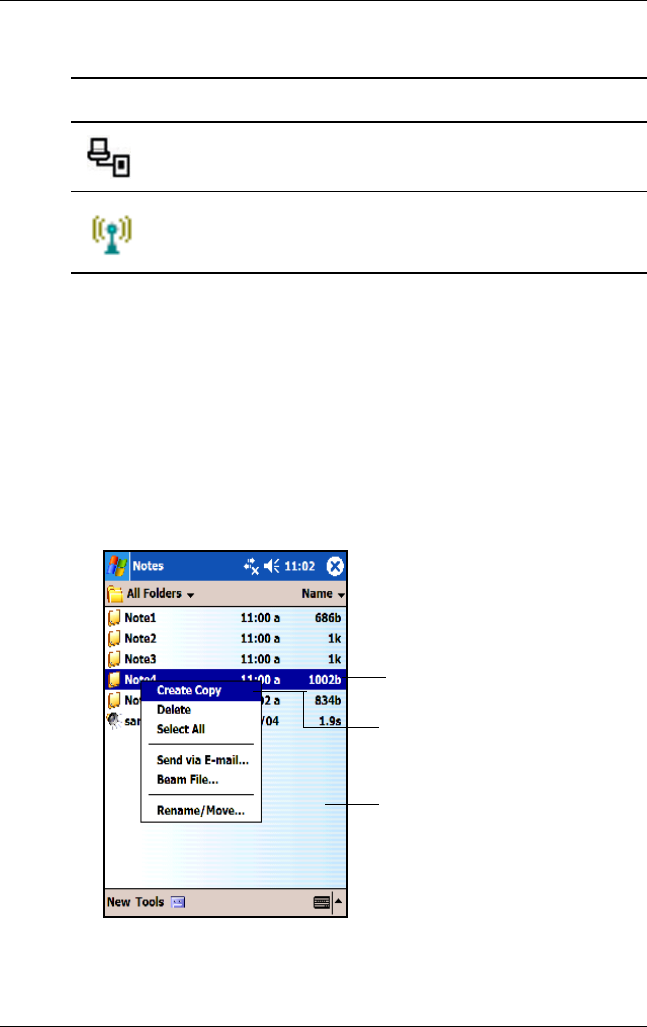The height and width of the screenshot is (1027, 647).
Task: Click the recording cassette icon in bottom bar
Action: [178, 903]
